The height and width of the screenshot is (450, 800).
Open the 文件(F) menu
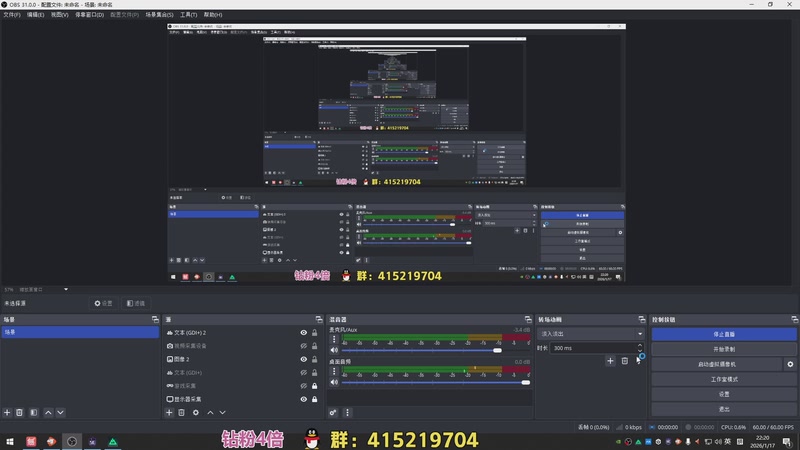pos(12,15)
